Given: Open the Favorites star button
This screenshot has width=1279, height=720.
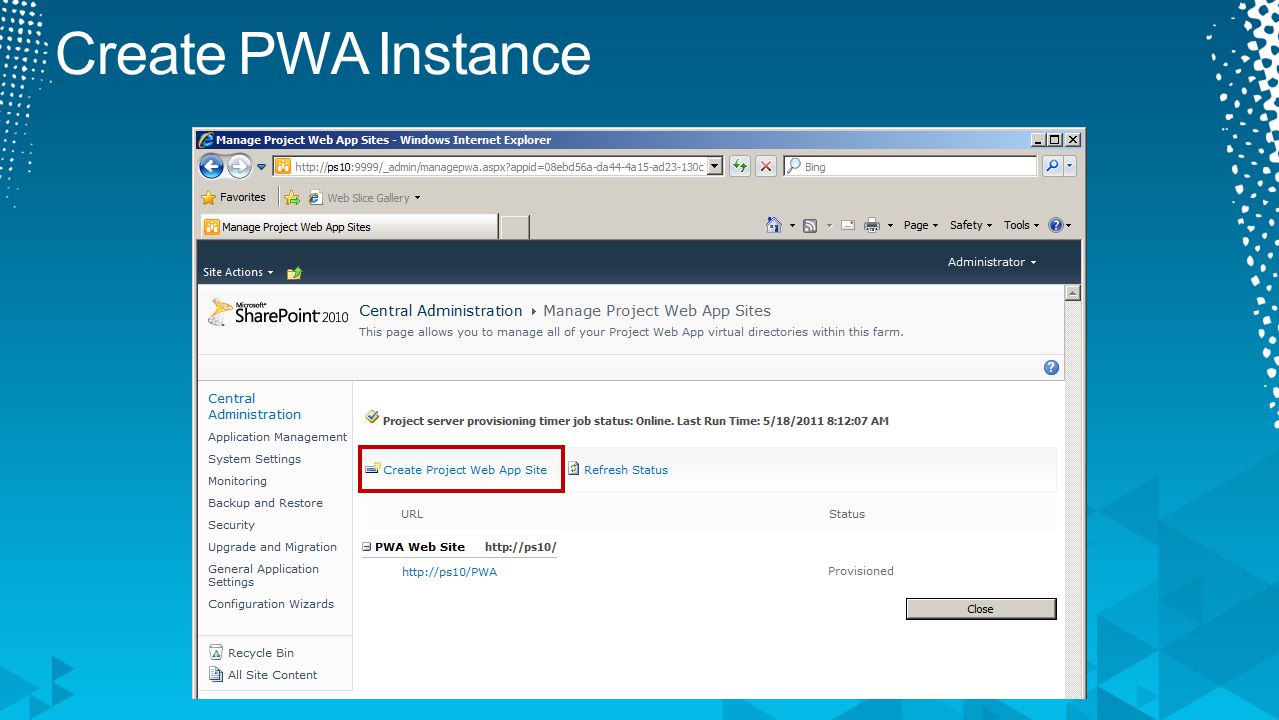Looking at the screenshot, I should 234,197.
